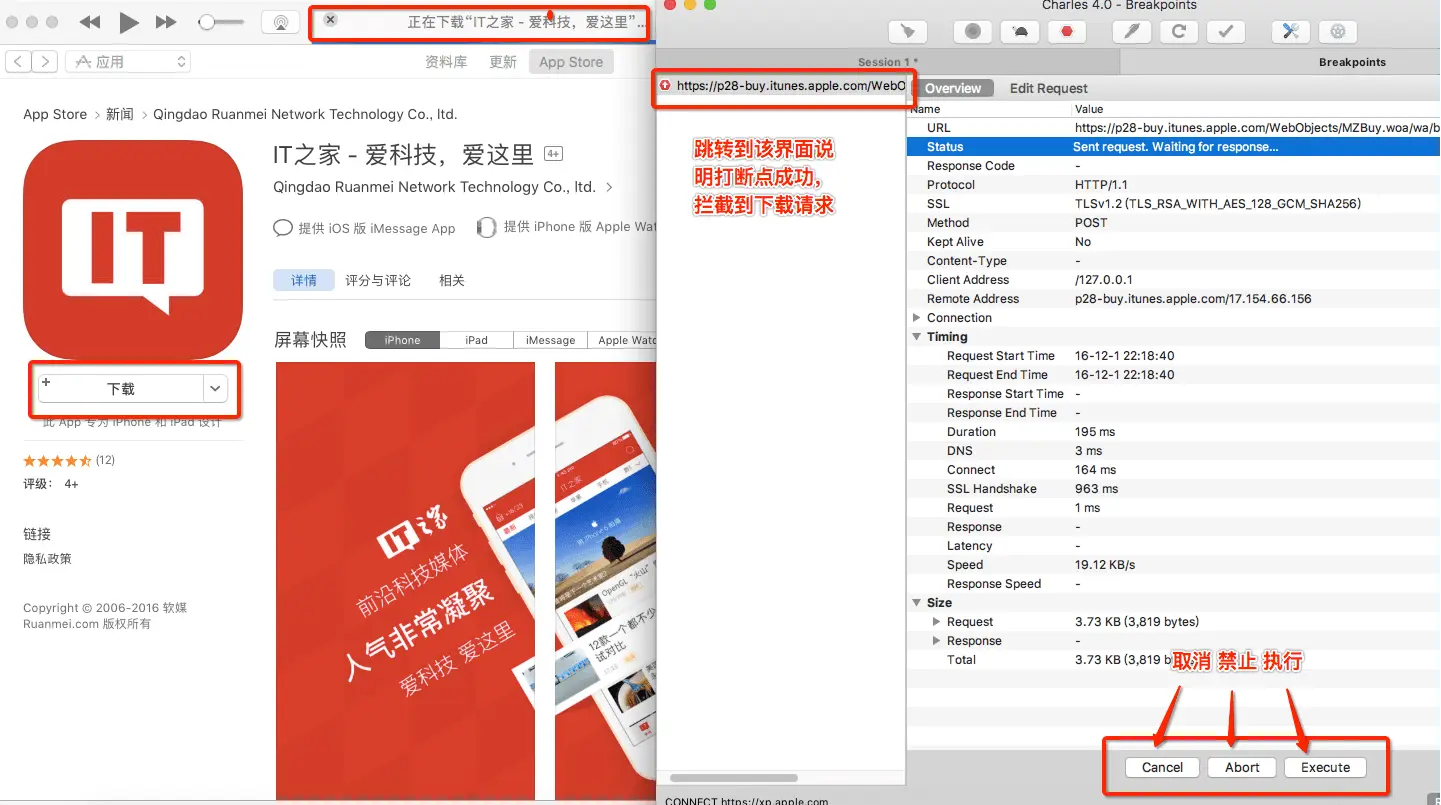The width and height of the screenshot is (1441, 805).
Task: Expand the Request size row
Action: (937, 622)
